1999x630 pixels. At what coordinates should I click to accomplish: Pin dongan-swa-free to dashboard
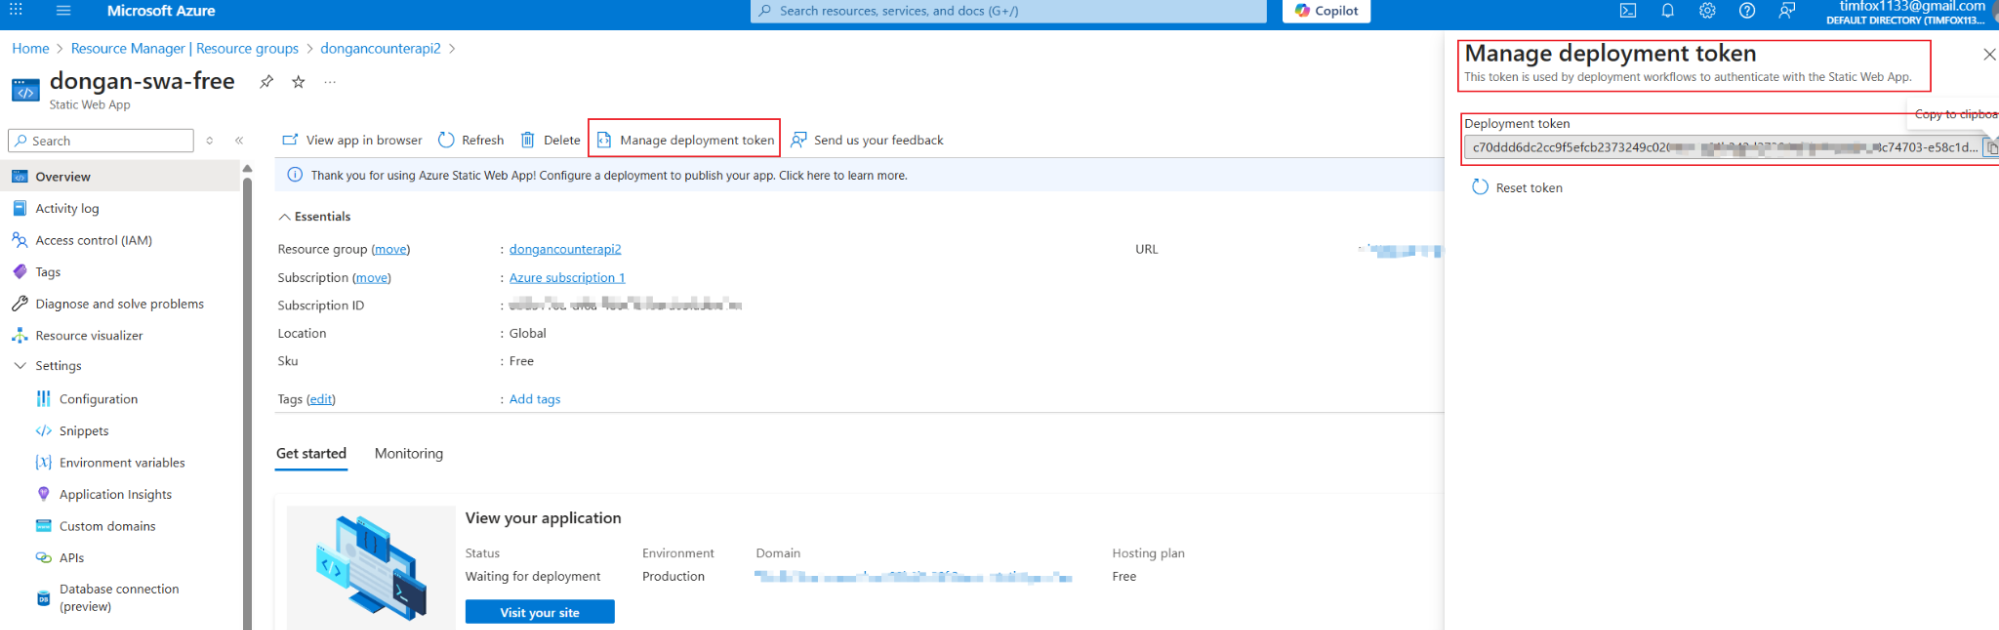coord(266,82)
